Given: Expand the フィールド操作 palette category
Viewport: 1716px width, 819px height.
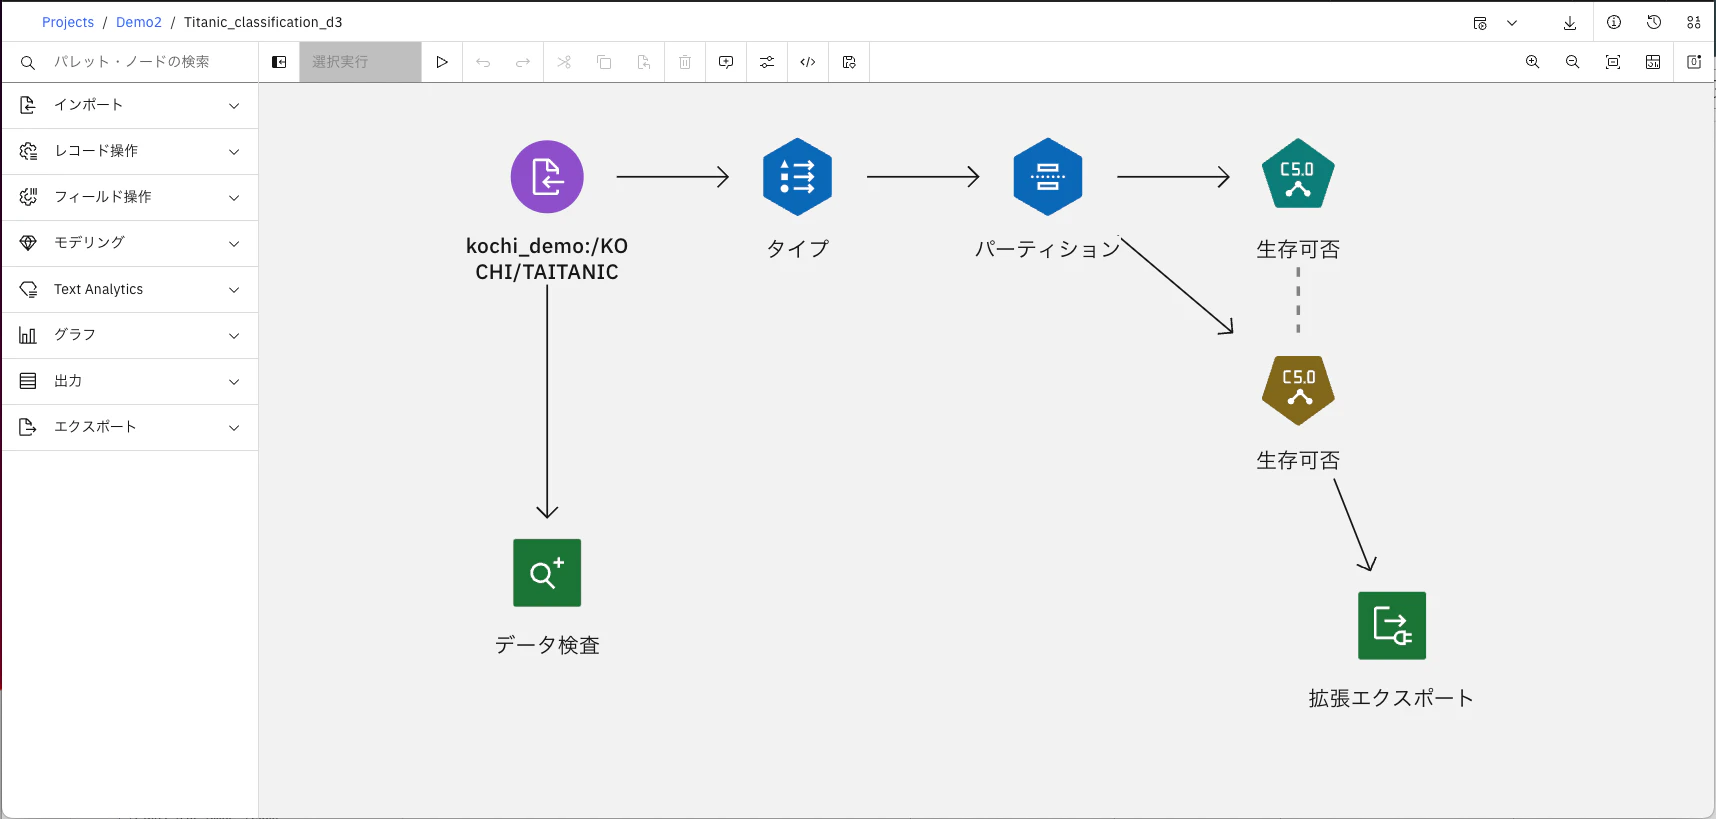Looking at the screenshot, I should 130,197.
